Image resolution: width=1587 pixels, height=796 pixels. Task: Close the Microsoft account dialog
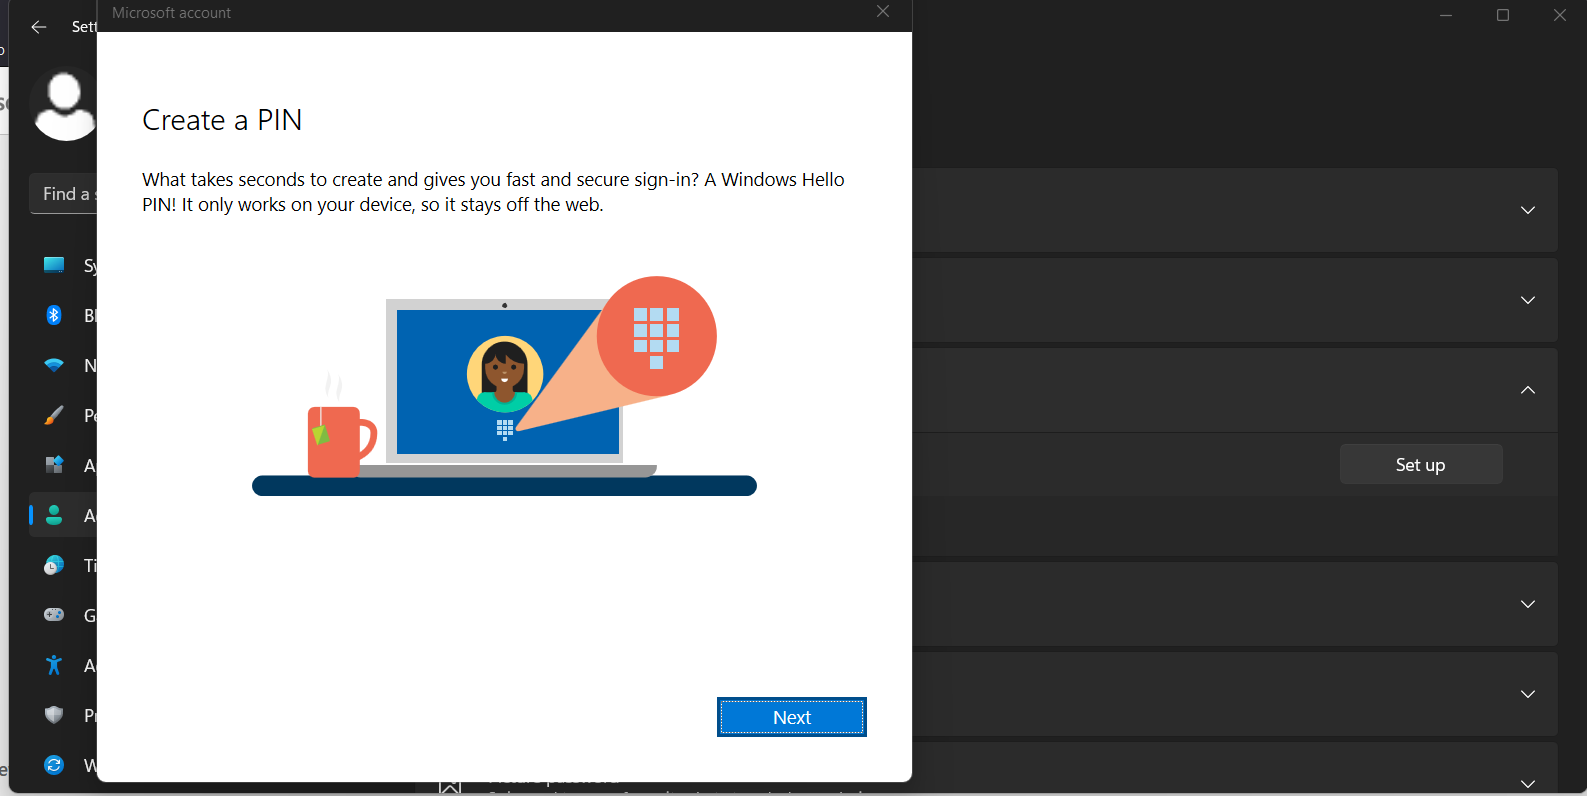pos(882,11)
